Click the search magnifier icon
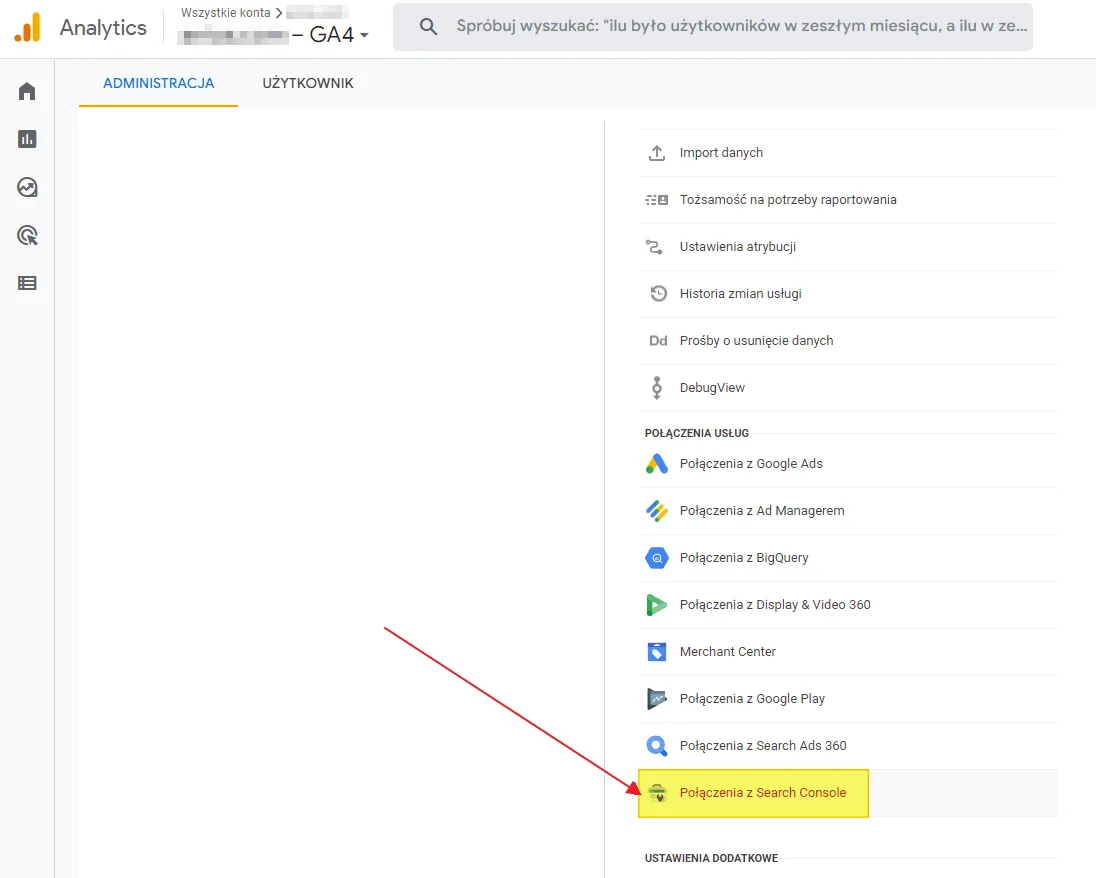 pos(428,27)
